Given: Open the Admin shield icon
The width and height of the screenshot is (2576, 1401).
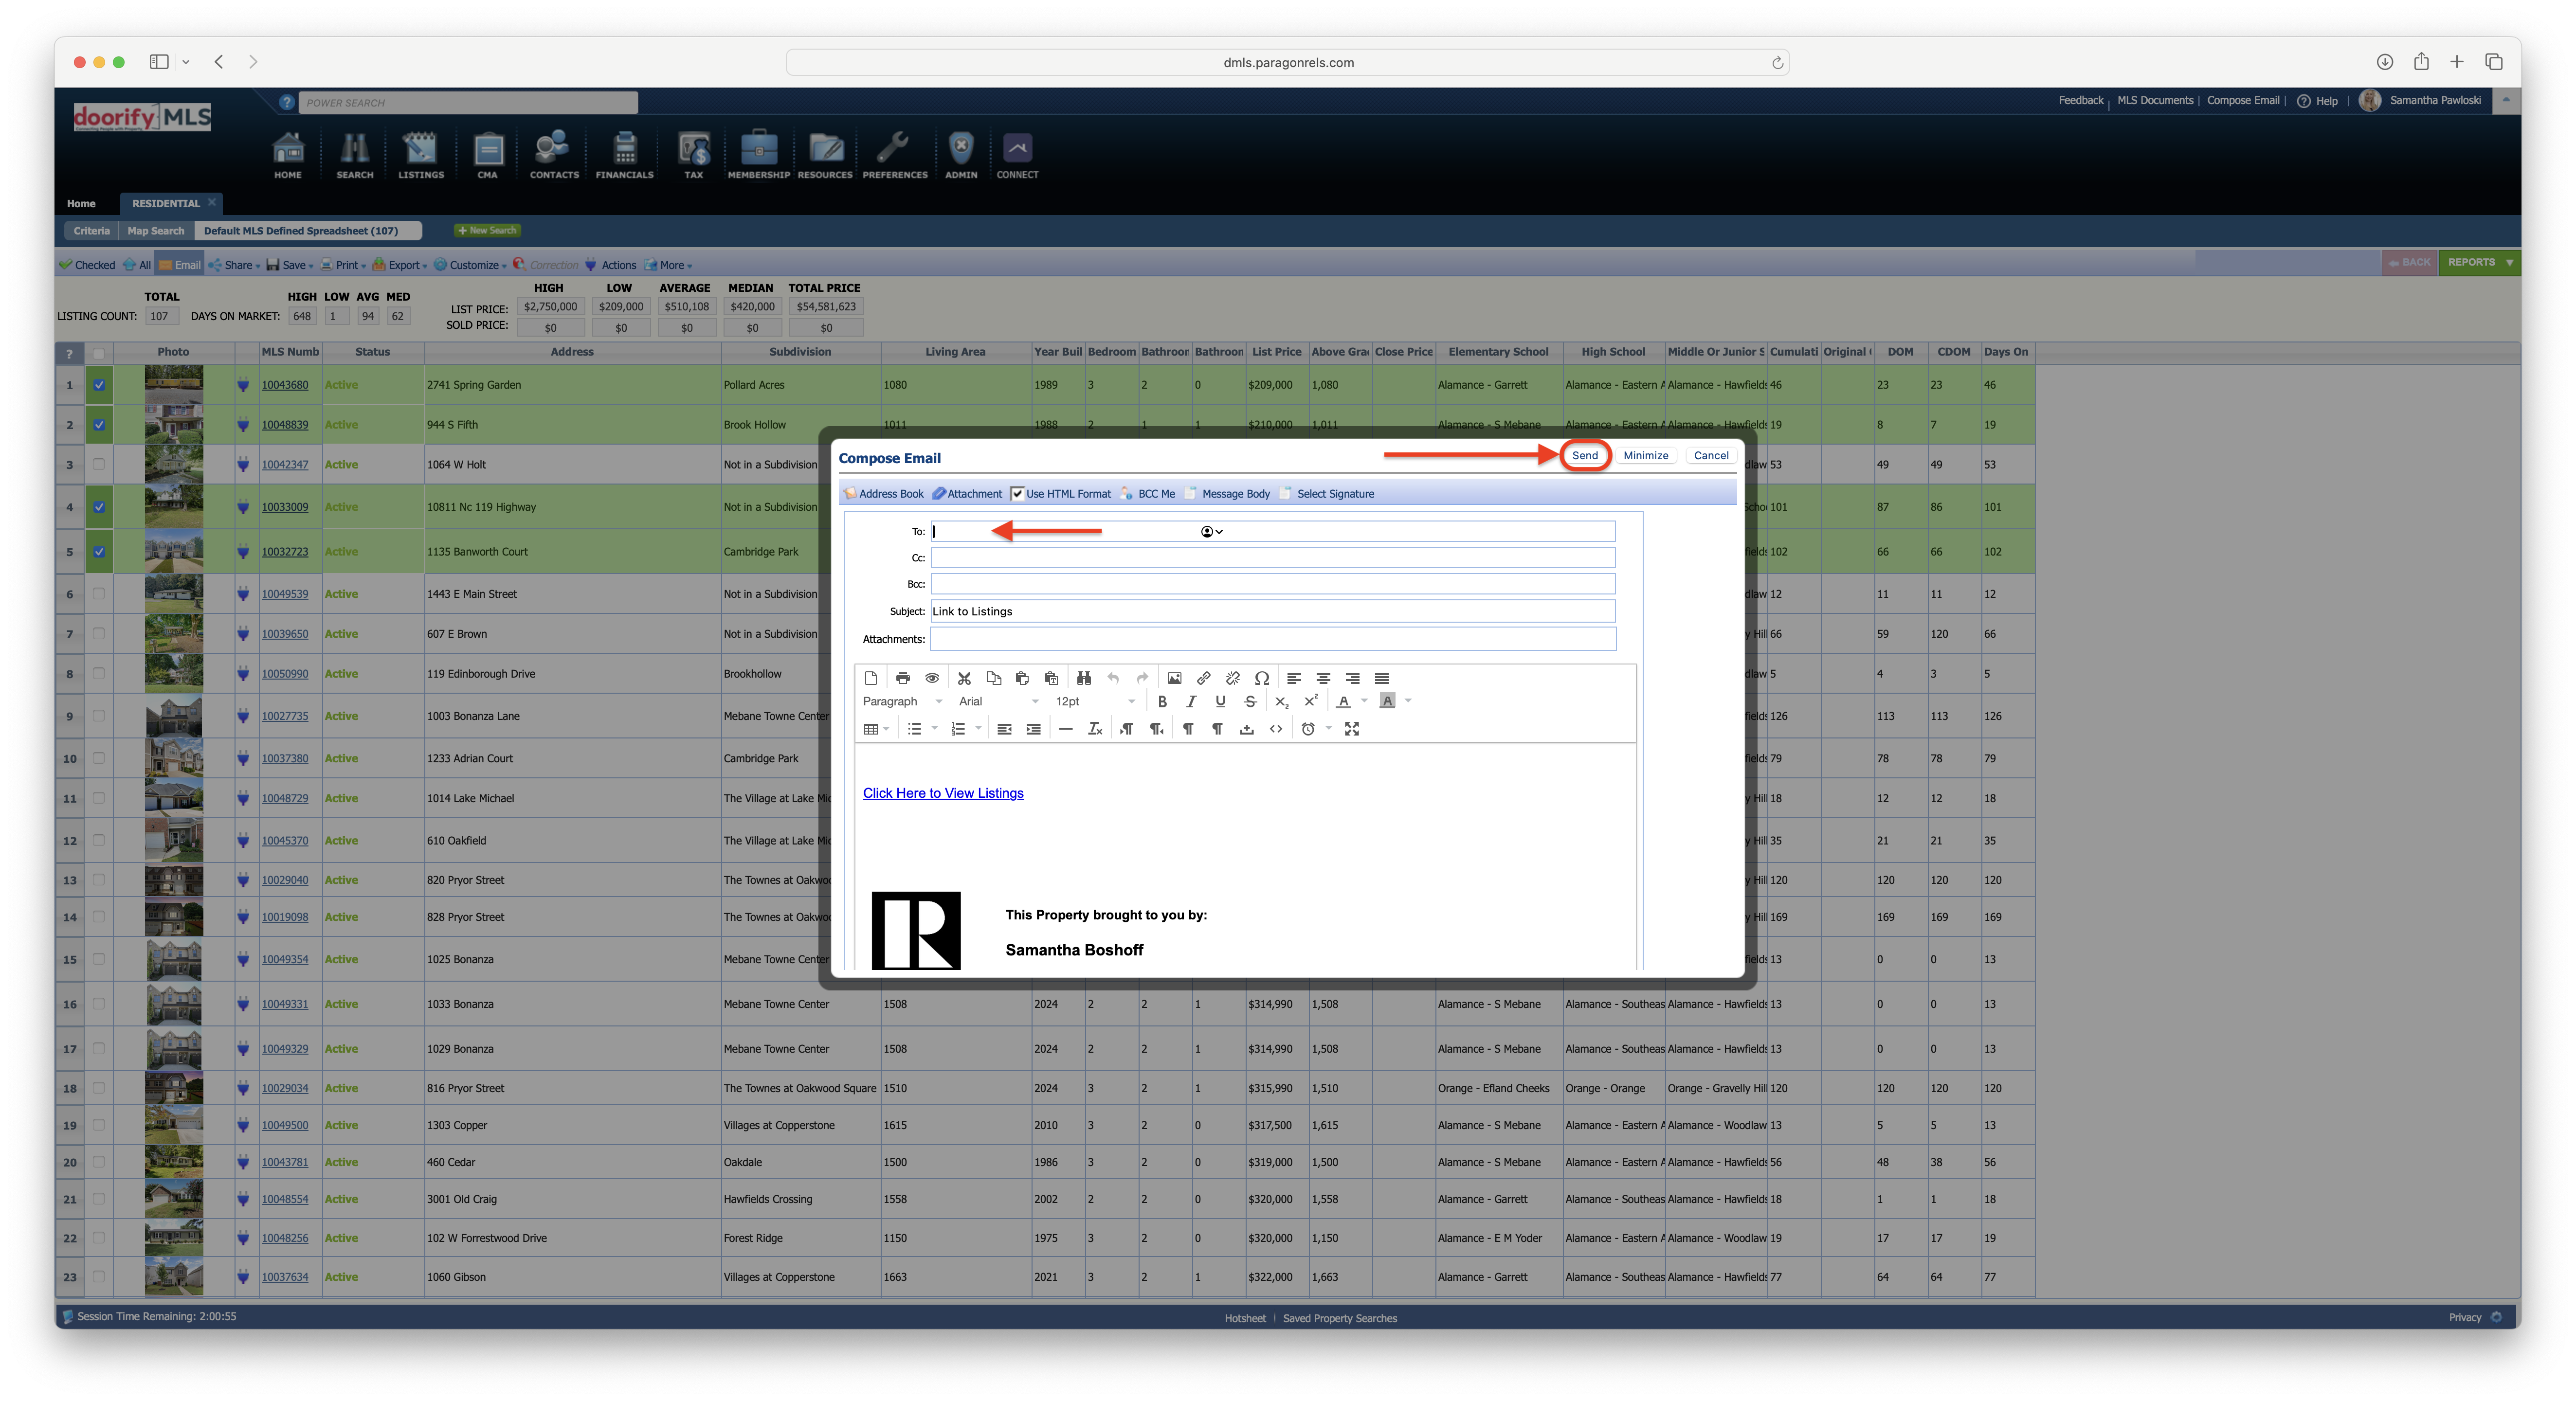Looking at the screenshot, I should (x=961, y=155).
